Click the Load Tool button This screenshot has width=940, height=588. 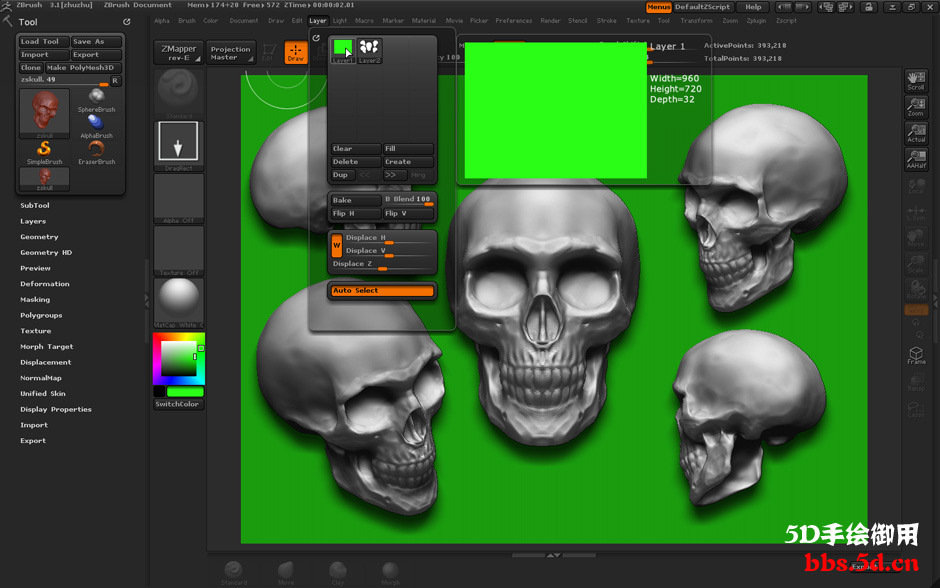pos(44,42)
